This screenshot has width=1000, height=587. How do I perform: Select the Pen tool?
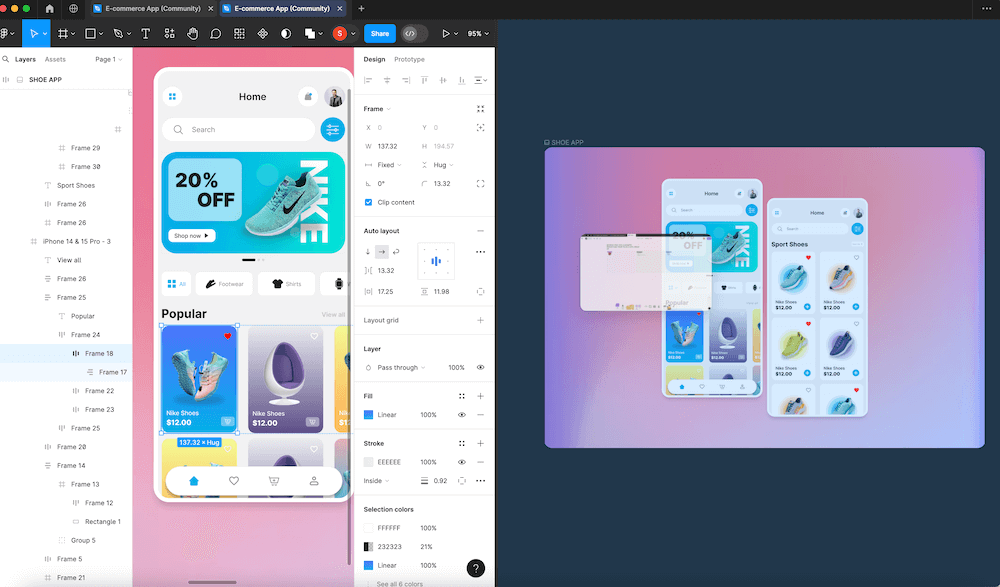click(x=119, y=33)
